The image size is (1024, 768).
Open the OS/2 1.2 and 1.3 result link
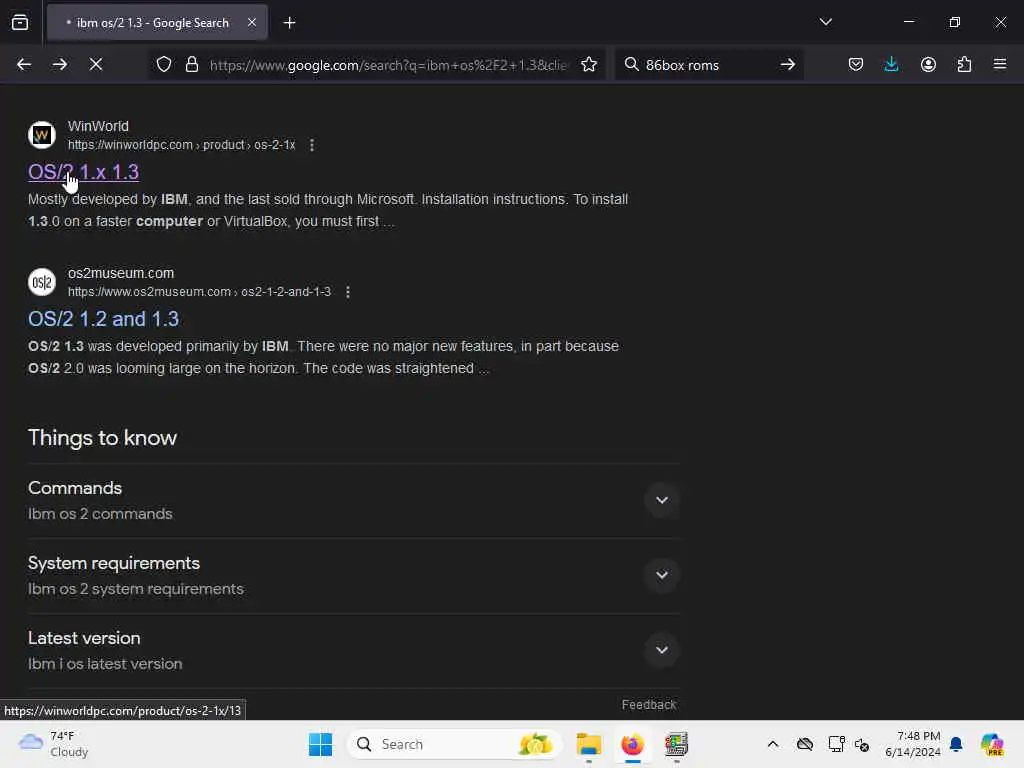103,319
